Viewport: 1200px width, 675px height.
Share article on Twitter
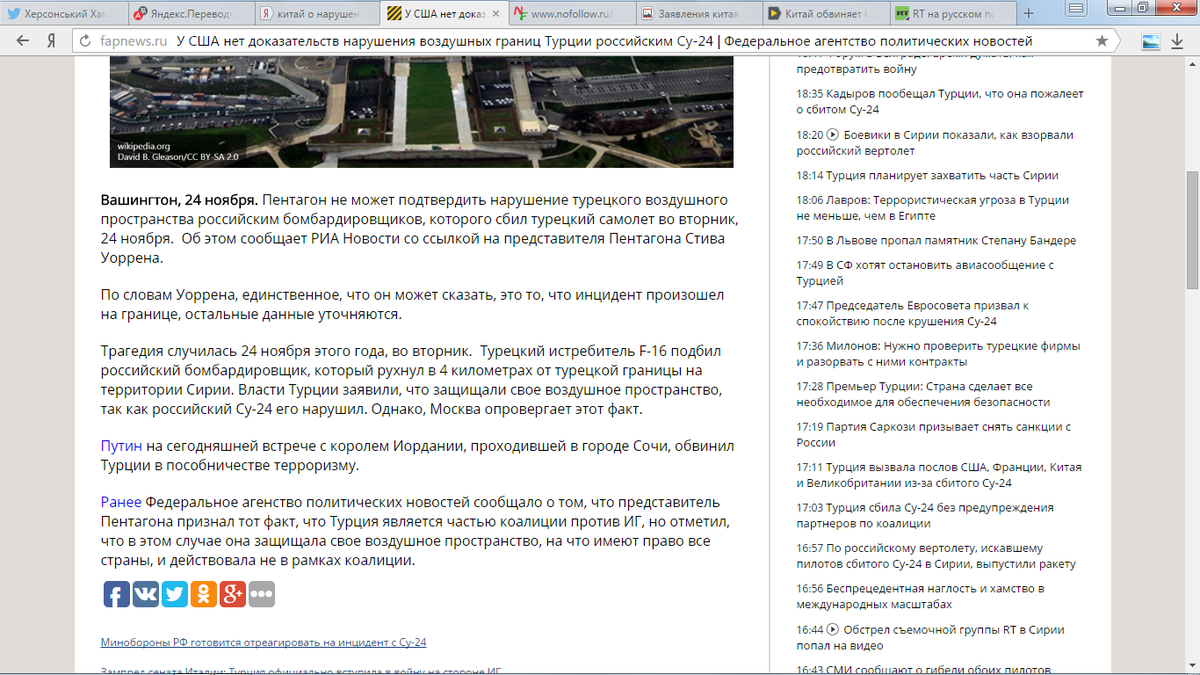click(174, 594)
